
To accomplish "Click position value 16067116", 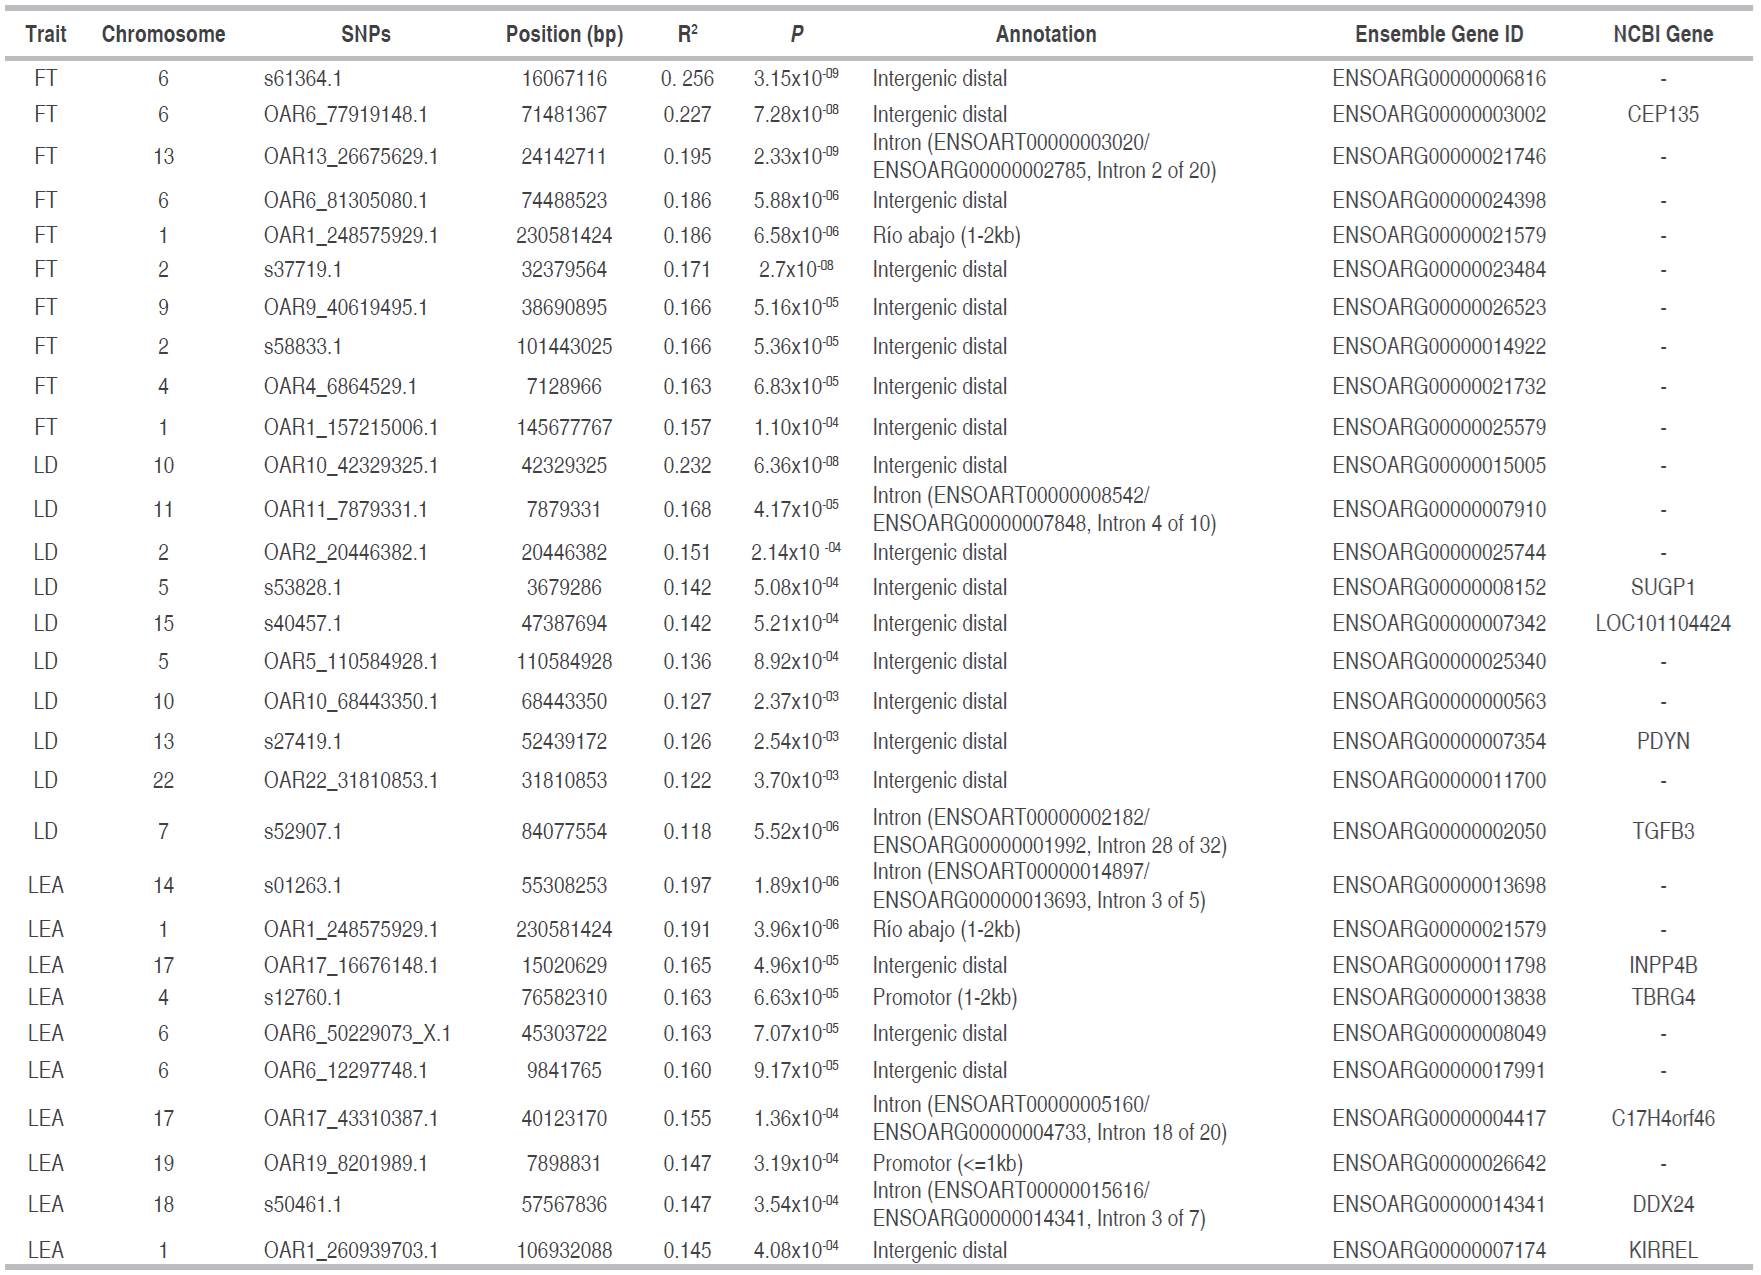I will [564, 78].
